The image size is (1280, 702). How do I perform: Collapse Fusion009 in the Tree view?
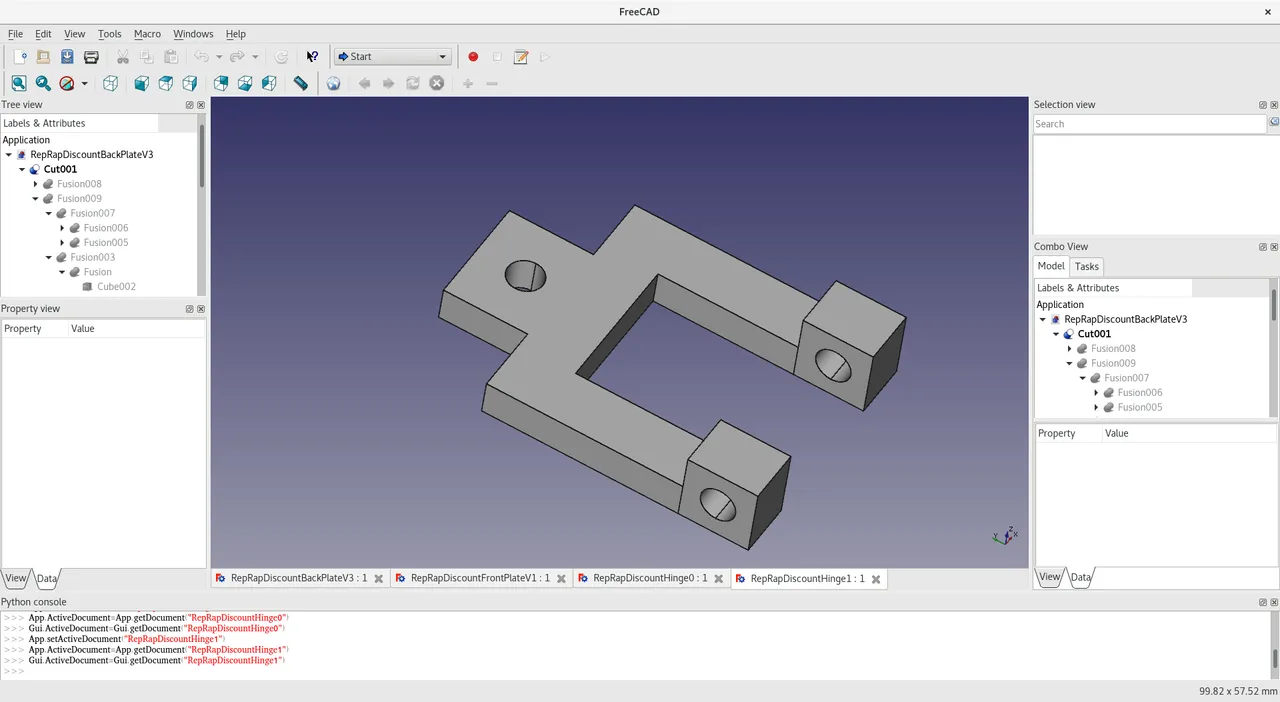click(35, 199)
